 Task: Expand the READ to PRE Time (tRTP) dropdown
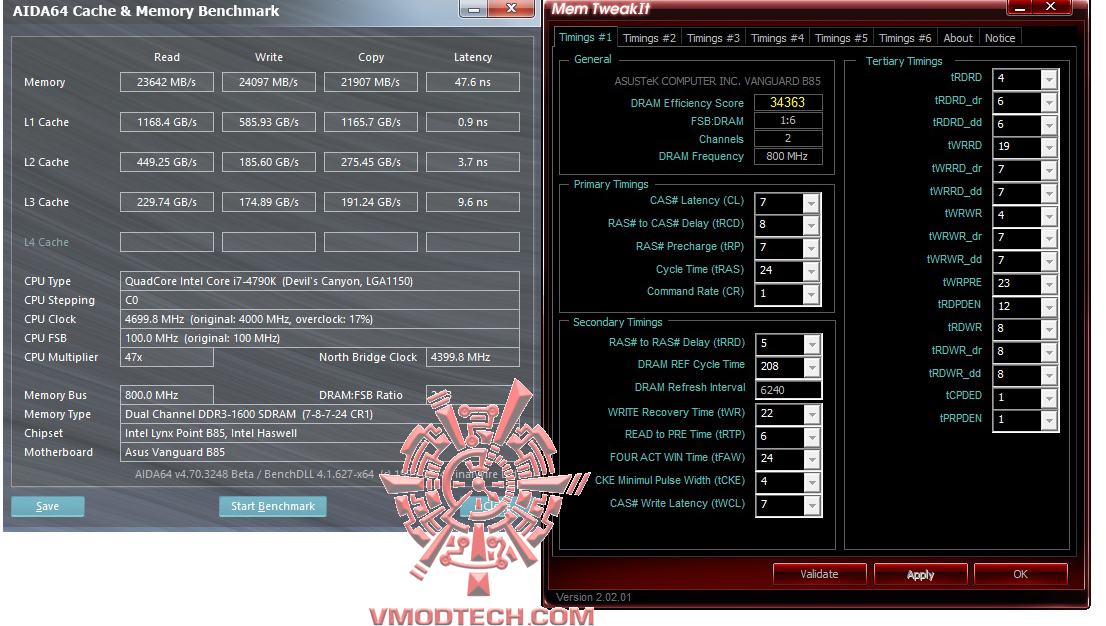(x=813, y=437)
